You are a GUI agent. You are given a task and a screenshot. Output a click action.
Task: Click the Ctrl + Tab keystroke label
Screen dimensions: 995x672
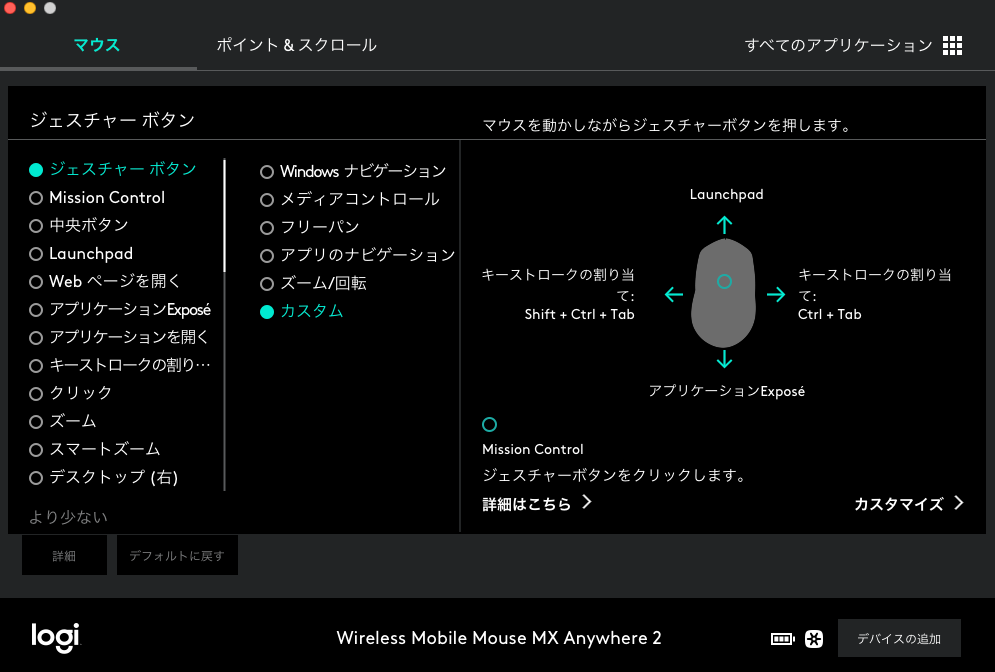click(x=829, y=314)
